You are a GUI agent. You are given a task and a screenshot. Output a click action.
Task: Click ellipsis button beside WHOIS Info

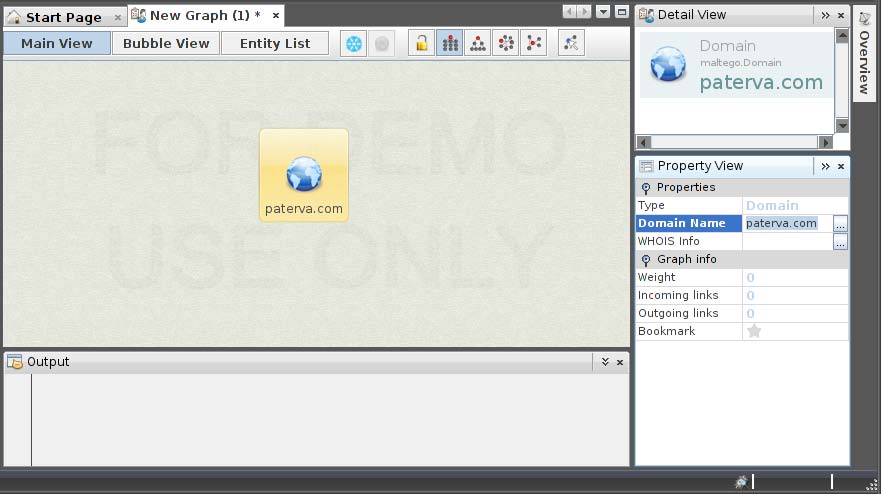pos(840,242)
